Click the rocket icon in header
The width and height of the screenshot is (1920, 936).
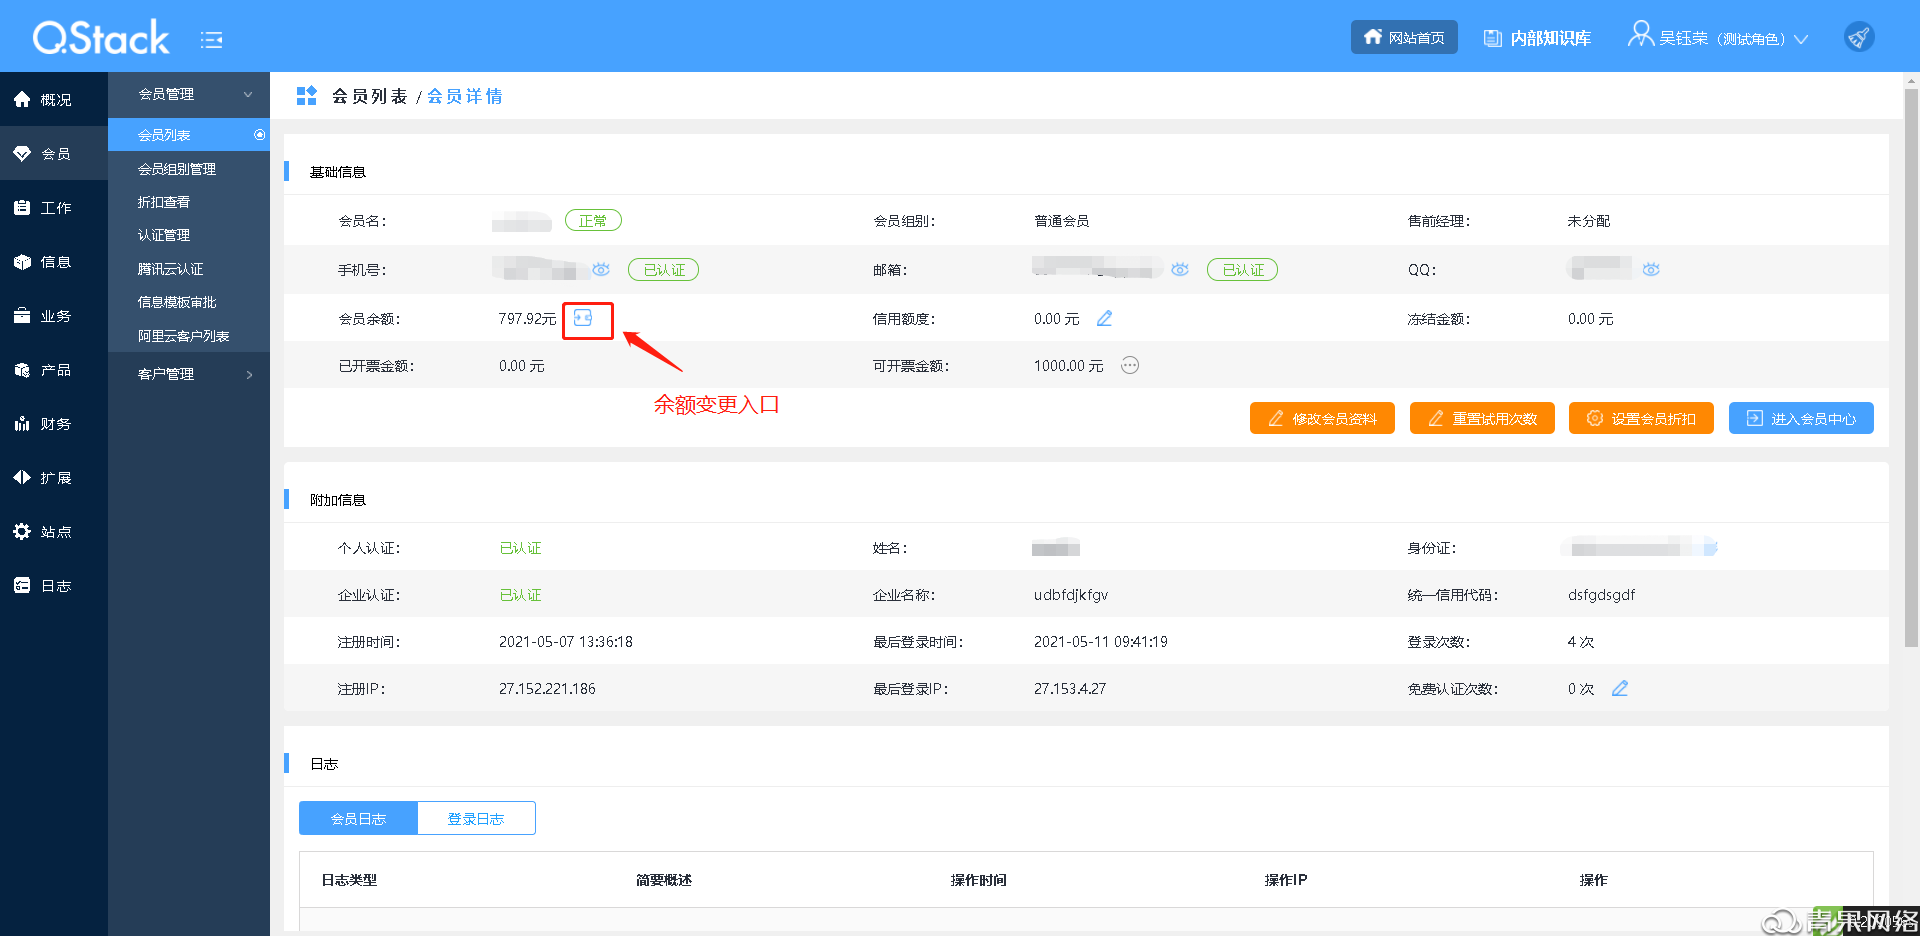point(1859,37)
